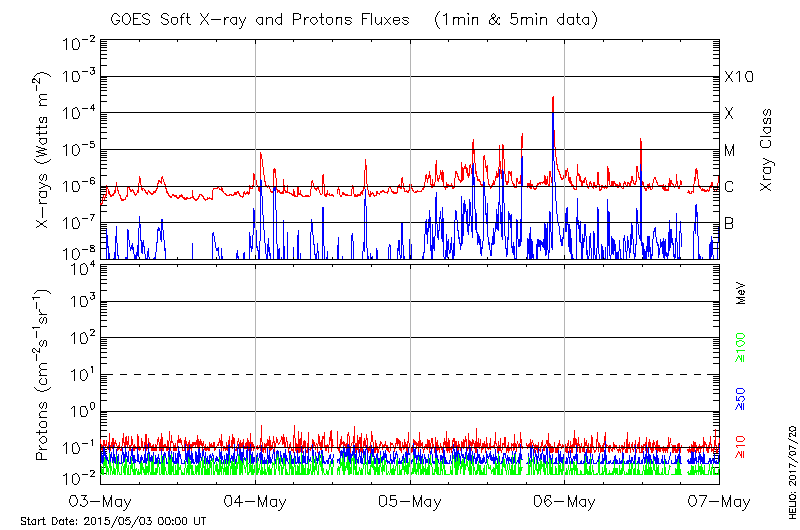Image resolution: width=800 pixels, height=530 pixels.
Task: Click the MeV unit label
Action: [742, 293]
